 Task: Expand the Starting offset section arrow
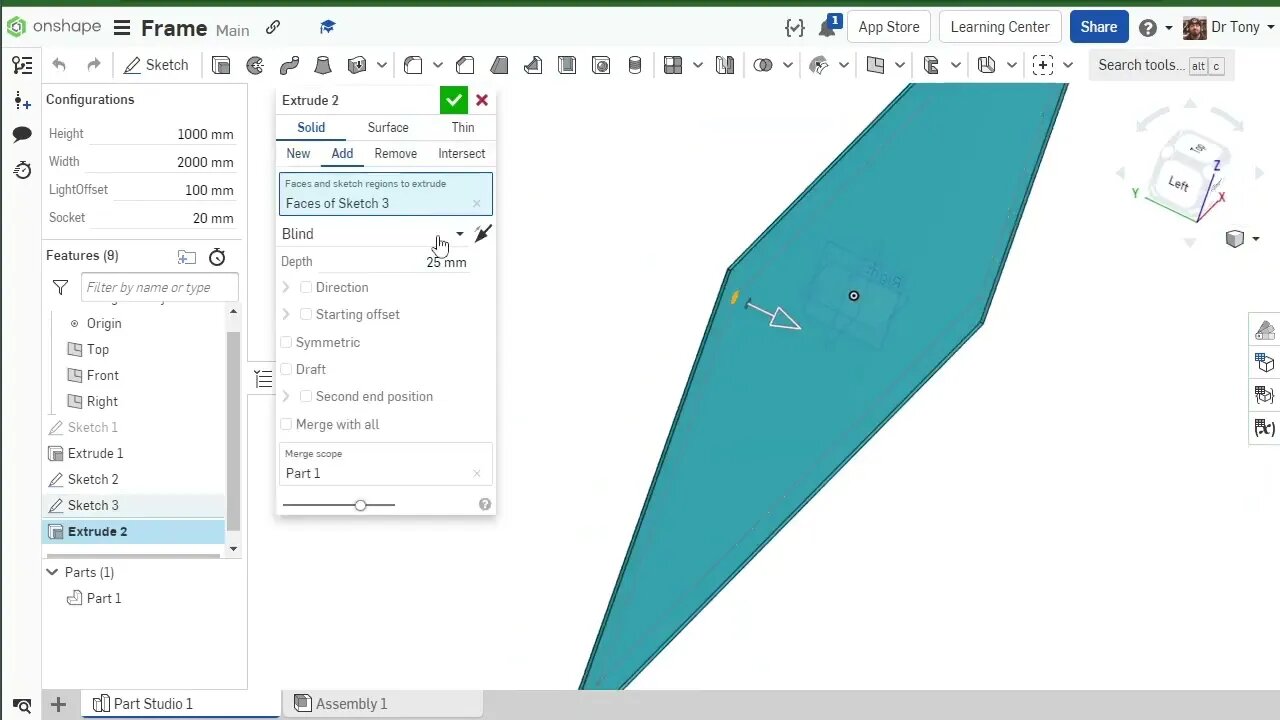pyautogui.click(x=286, y=315)
